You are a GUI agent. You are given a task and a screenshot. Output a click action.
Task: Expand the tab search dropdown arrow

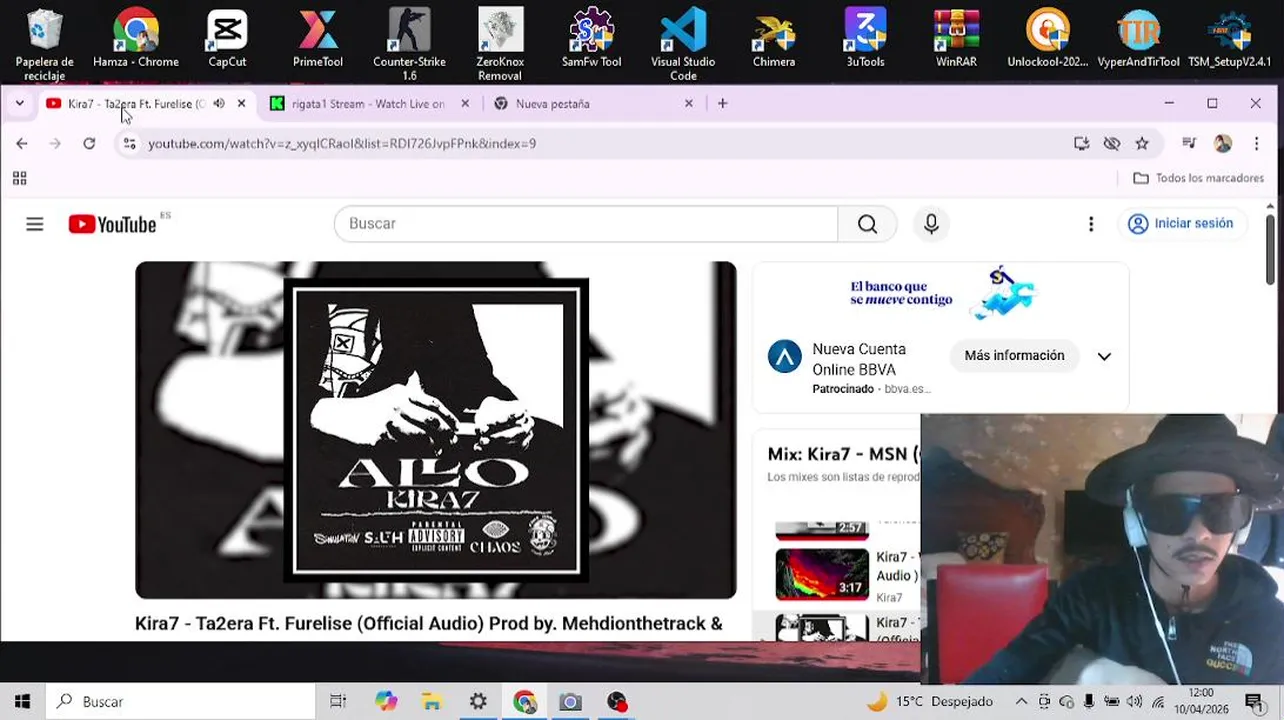(19, 103)
